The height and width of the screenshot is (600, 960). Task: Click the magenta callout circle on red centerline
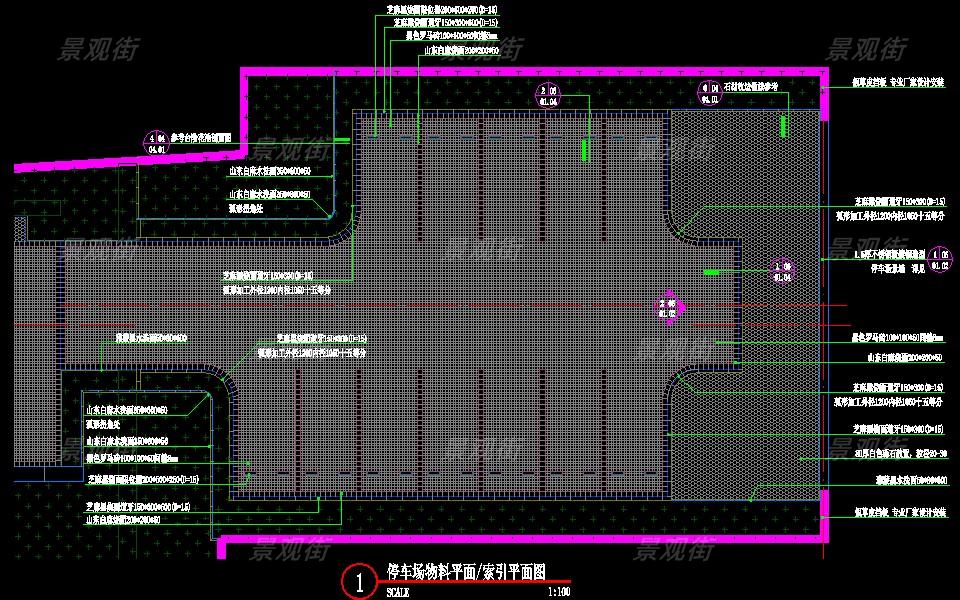(668, 308)
